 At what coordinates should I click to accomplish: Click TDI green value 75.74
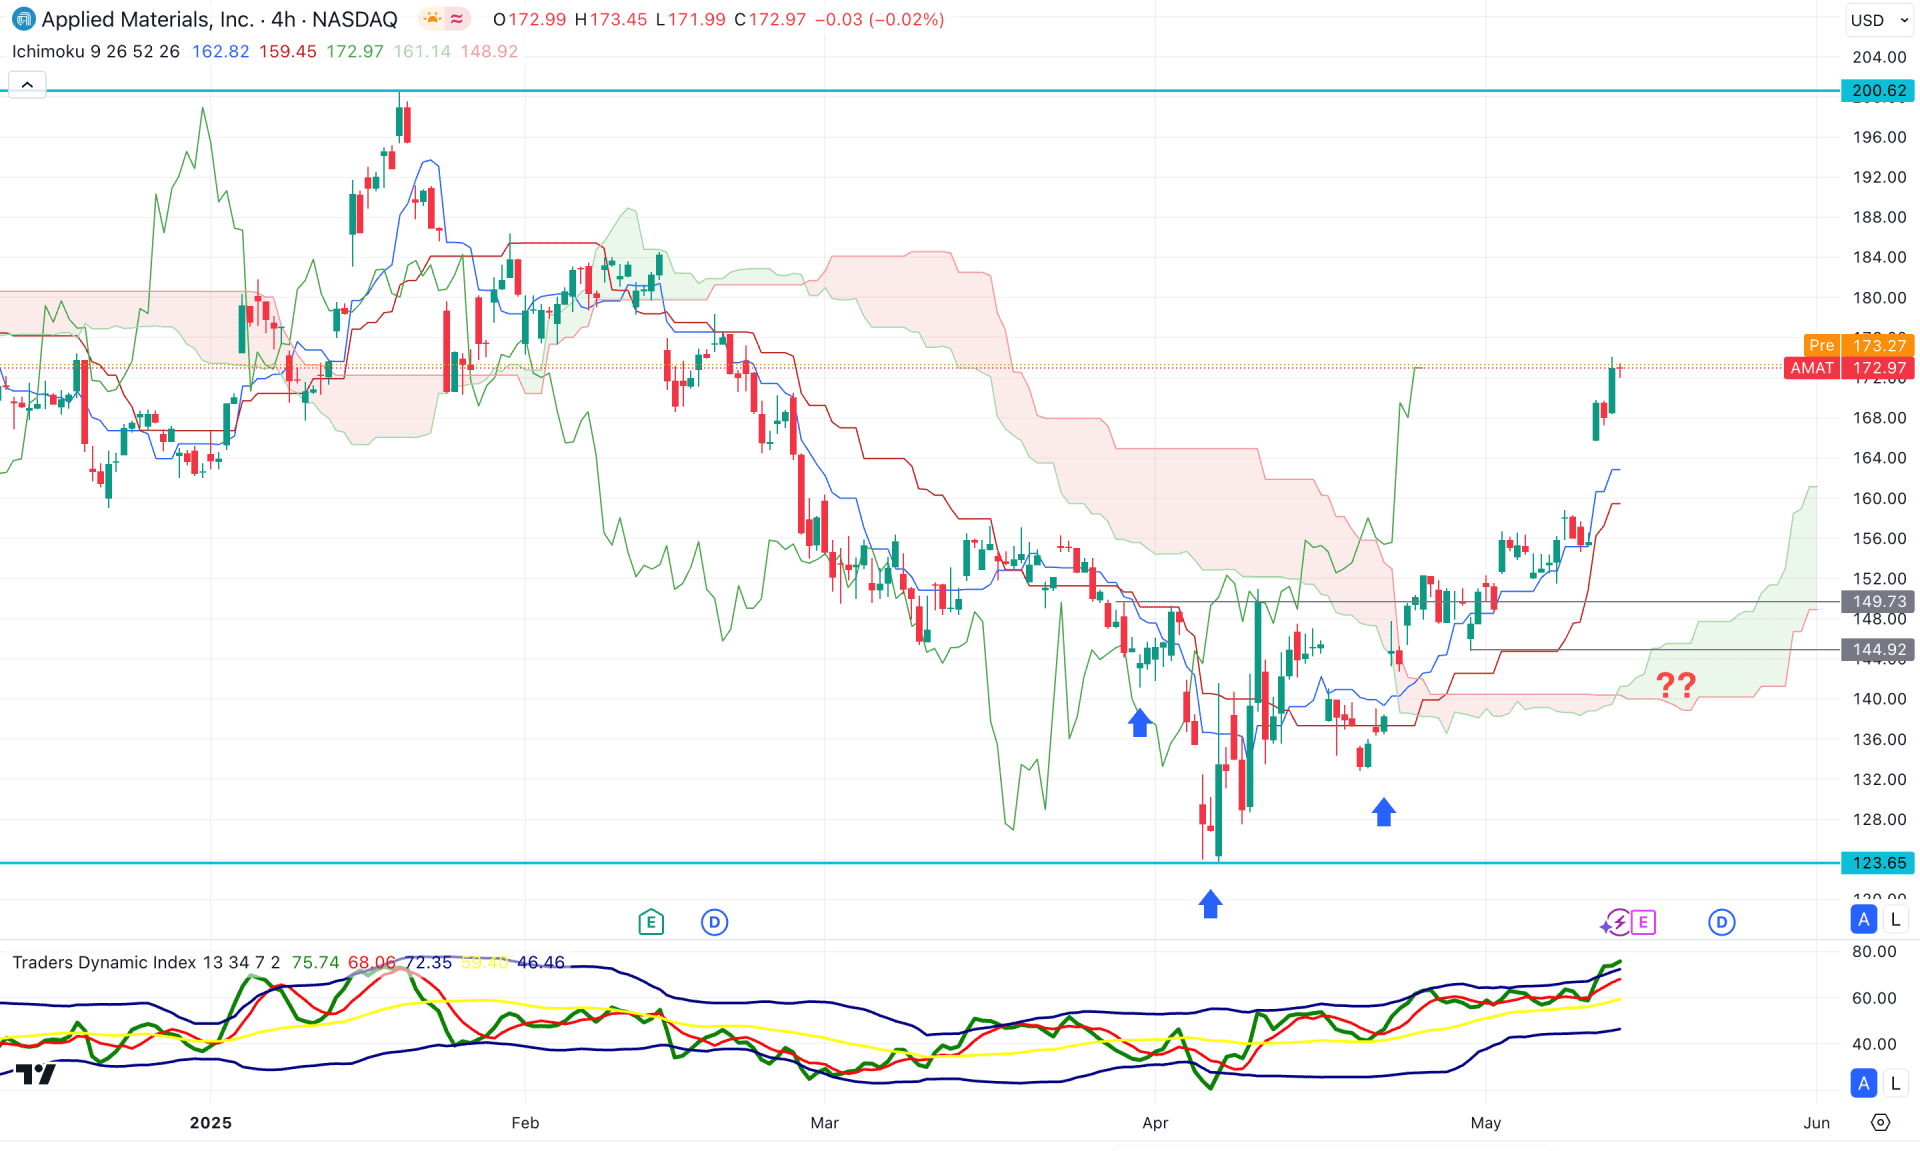click(315, 962)
